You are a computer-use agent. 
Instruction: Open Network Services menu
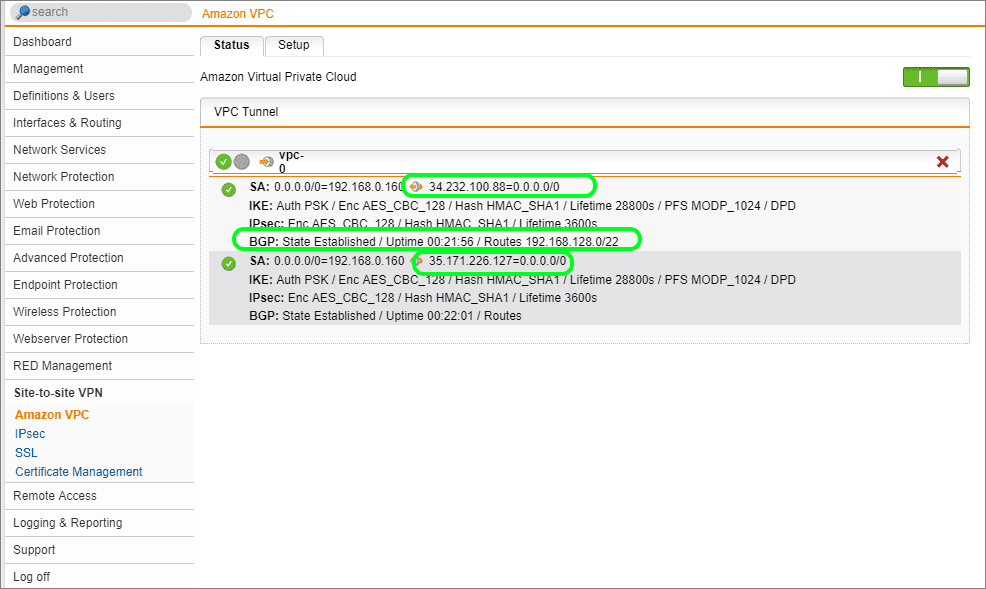pyautogui.click(x=99, y=150)
